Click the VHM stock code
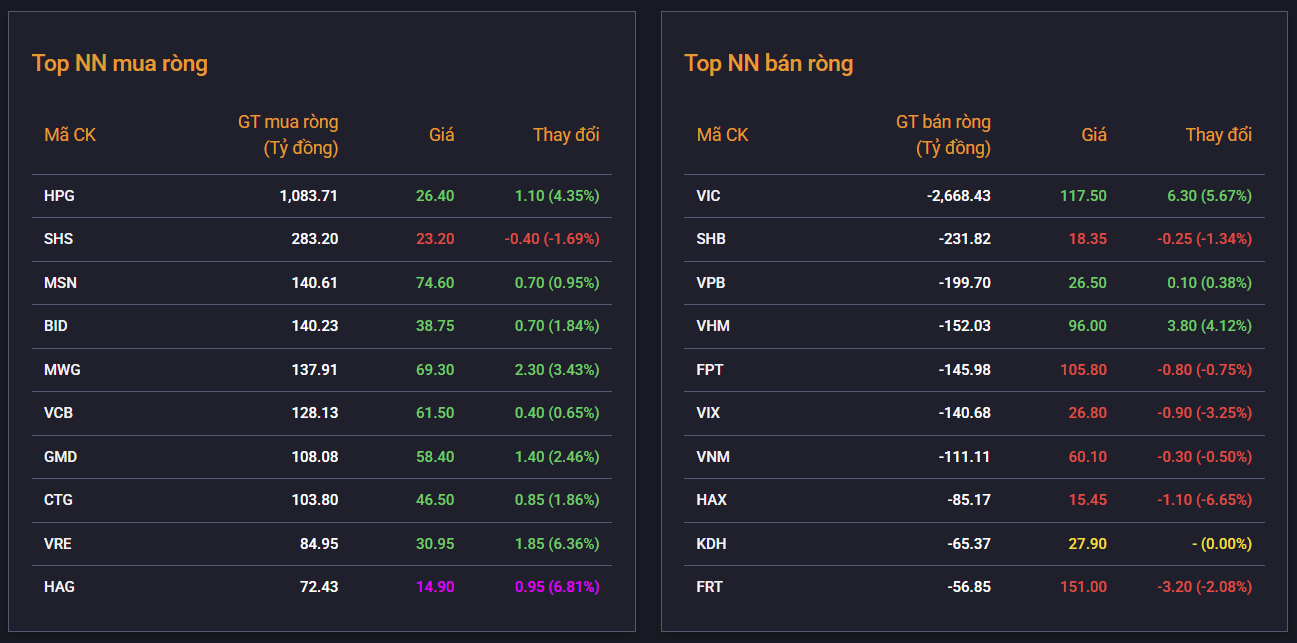This screenshot has width=1297, height=643. point(712,326)
